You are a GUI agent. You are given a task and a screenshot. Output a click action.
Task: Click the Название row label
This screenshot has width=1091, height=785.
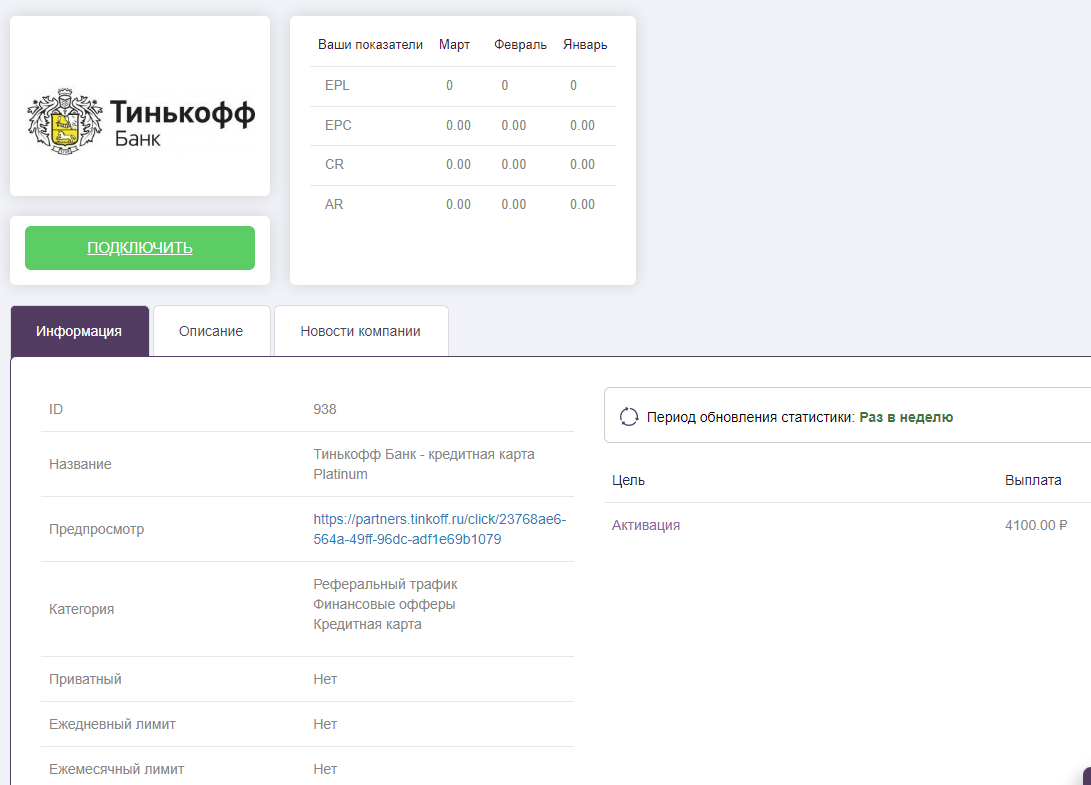[x=80, y=464]
